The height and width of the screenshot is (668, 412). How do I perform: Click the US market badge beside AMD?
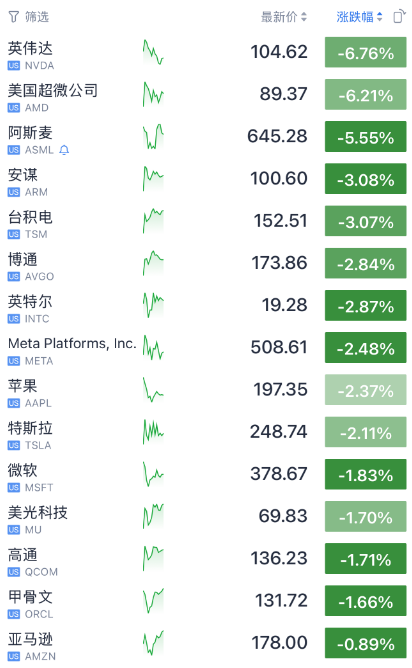point(14,108)
